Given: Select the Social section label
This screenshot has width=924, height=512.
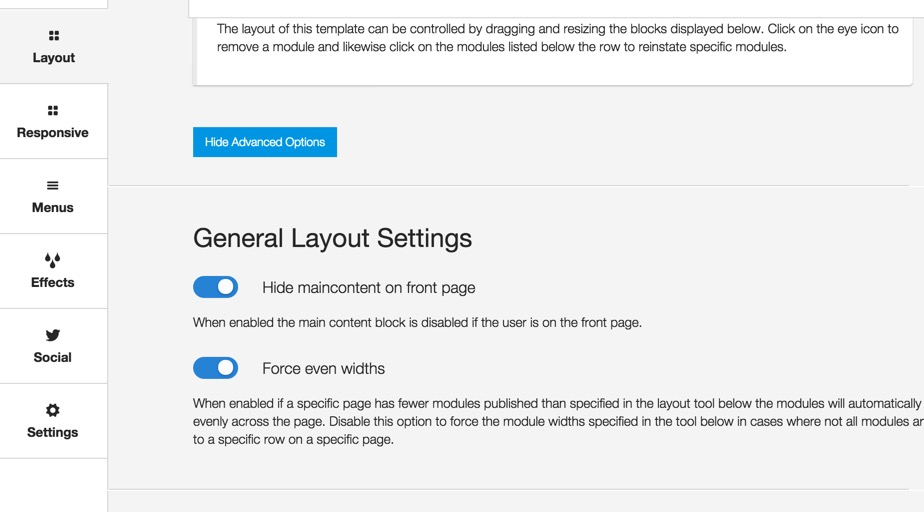Looking at the screenshot, I should coord(52,357).
